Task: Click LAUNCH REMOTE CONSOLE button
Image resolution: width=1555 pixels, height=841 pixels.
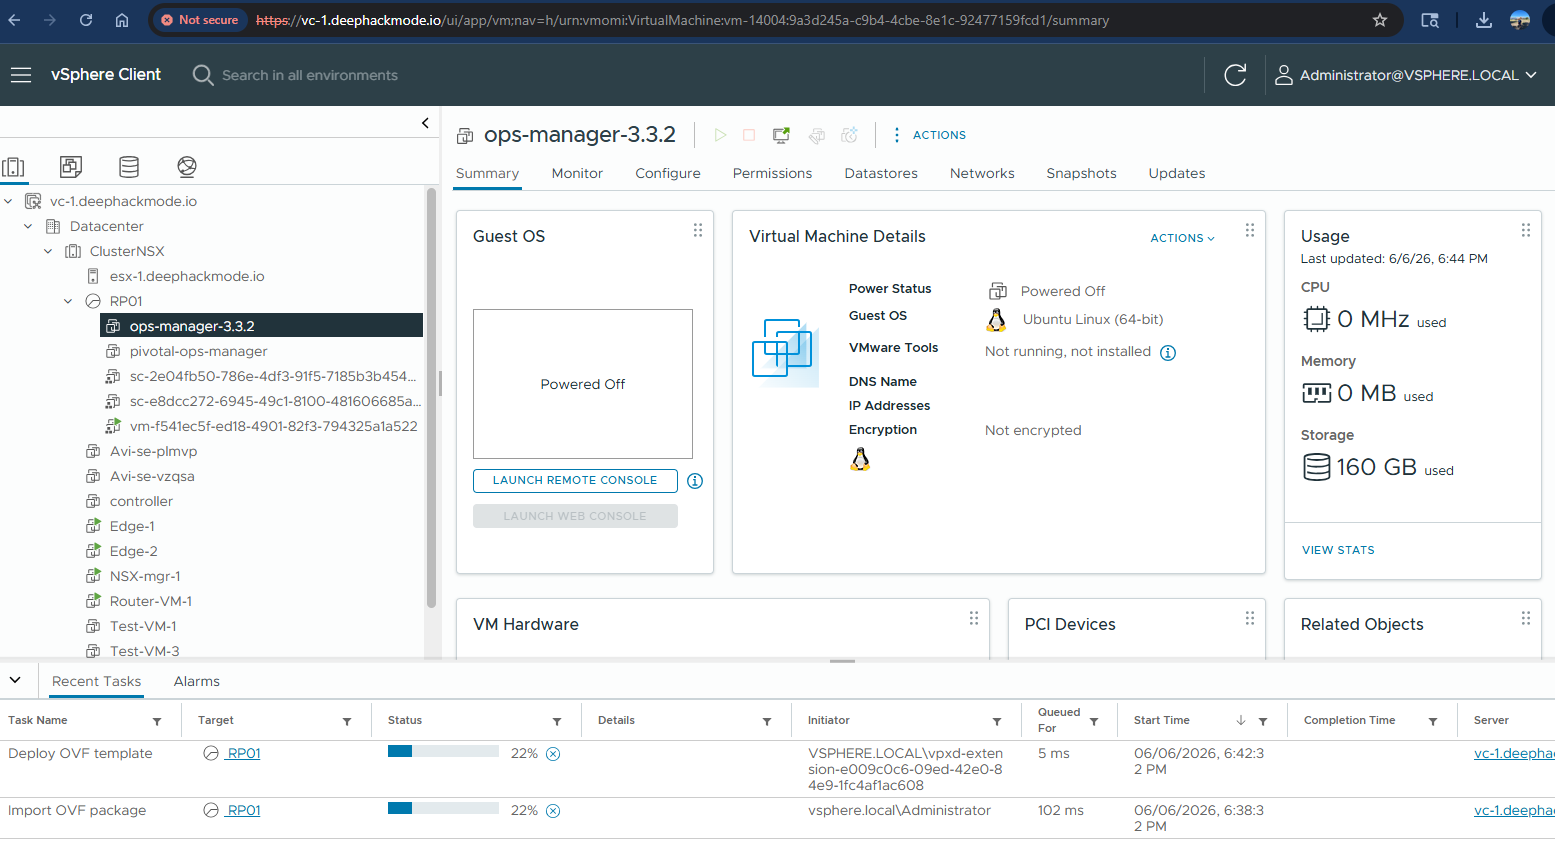Action: click(x=575, y=481)
